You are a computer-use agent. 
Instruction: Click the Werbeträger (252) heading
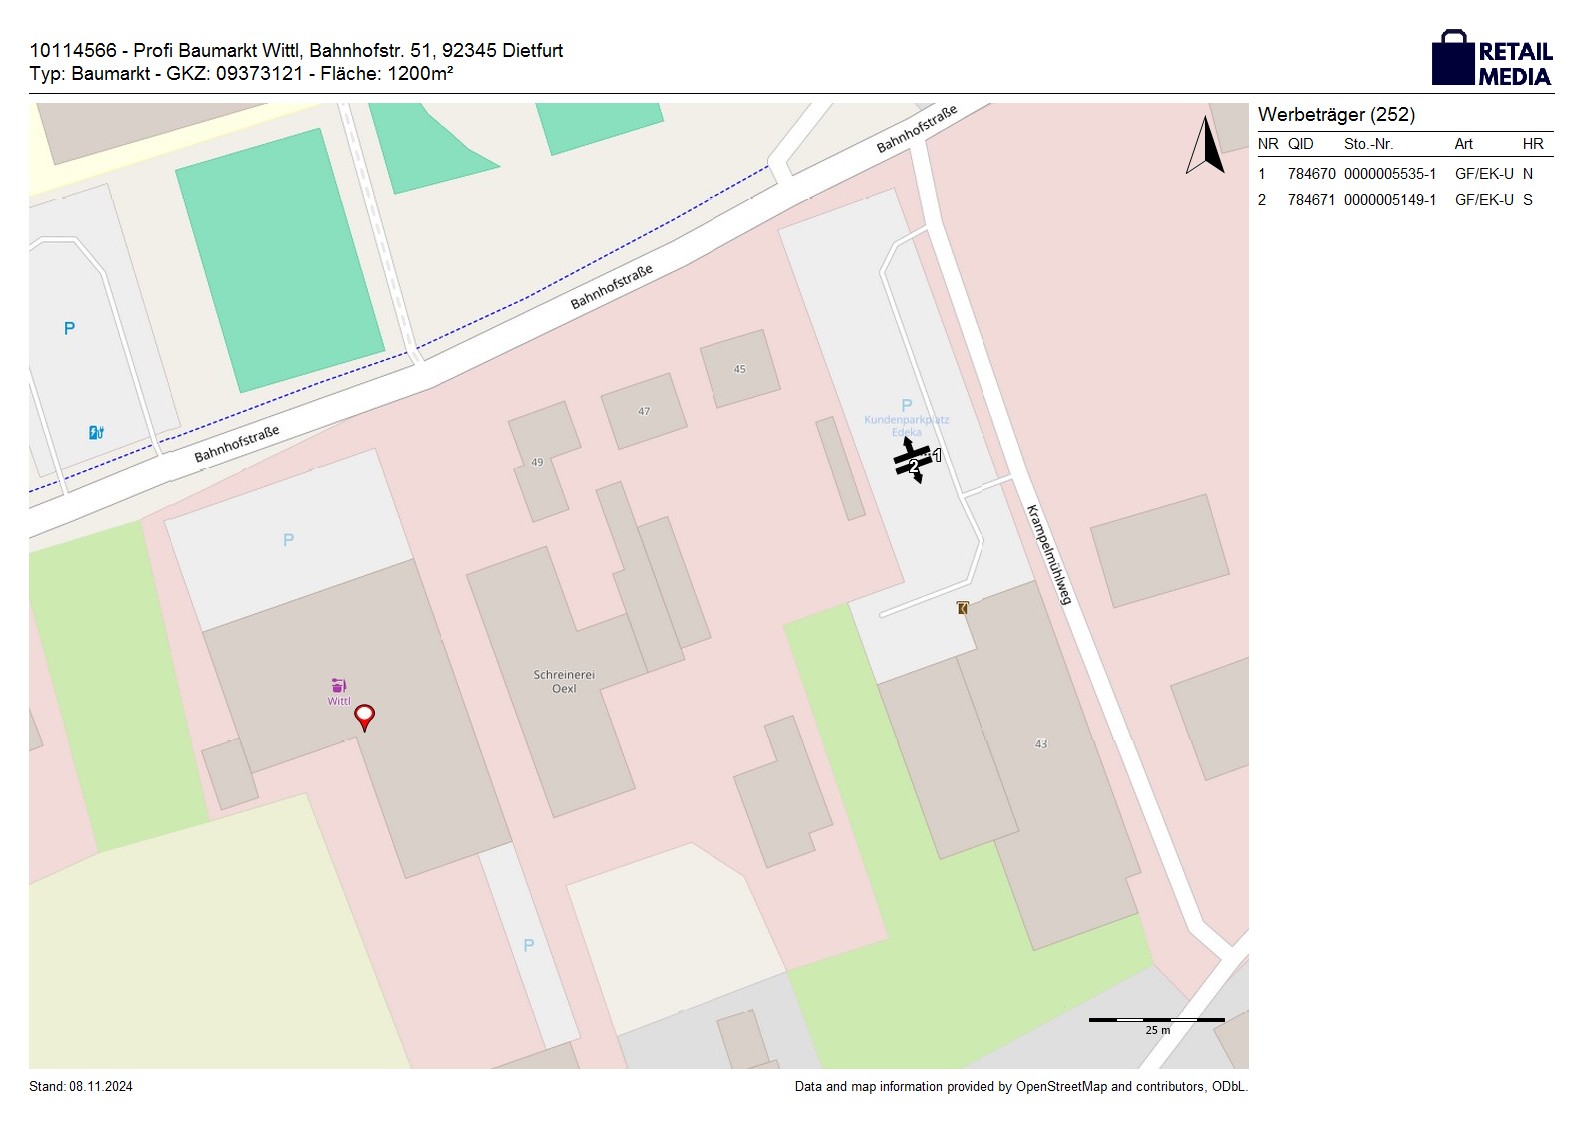[1336, 115]
